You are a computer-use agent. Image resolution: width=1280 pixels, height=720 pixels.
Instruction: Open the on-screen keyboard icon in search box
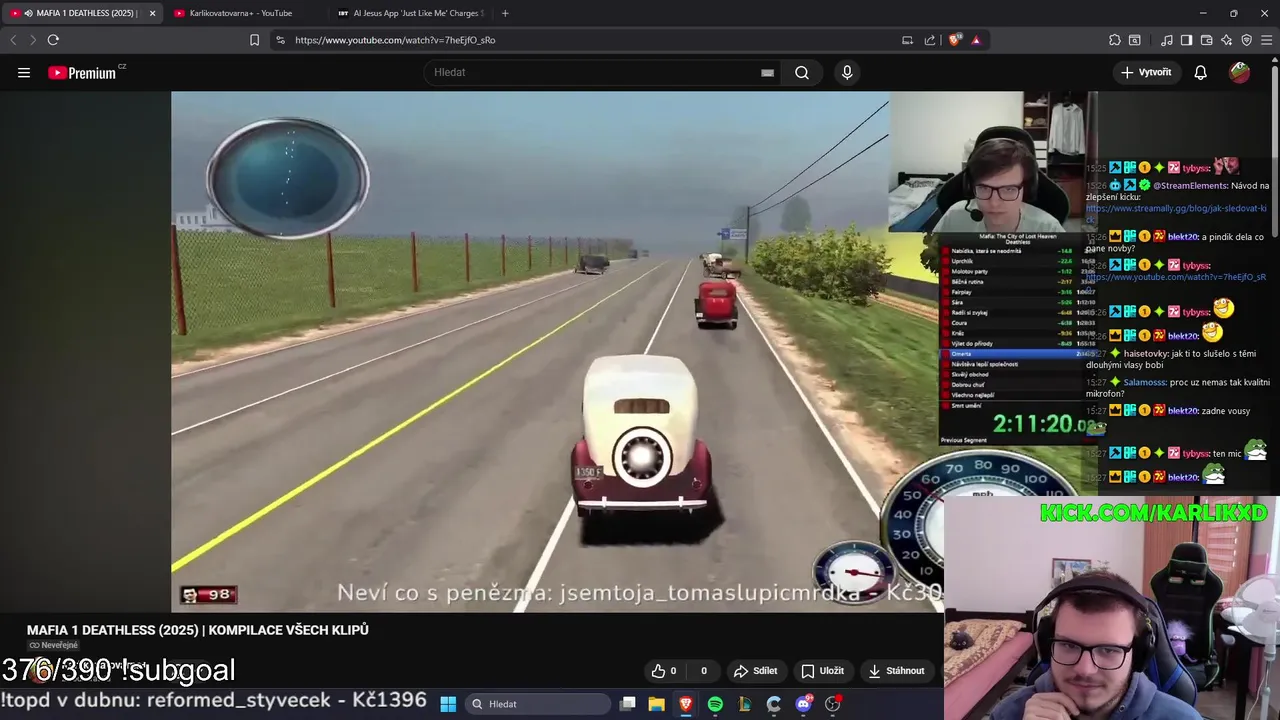click(x=767, y=72)
